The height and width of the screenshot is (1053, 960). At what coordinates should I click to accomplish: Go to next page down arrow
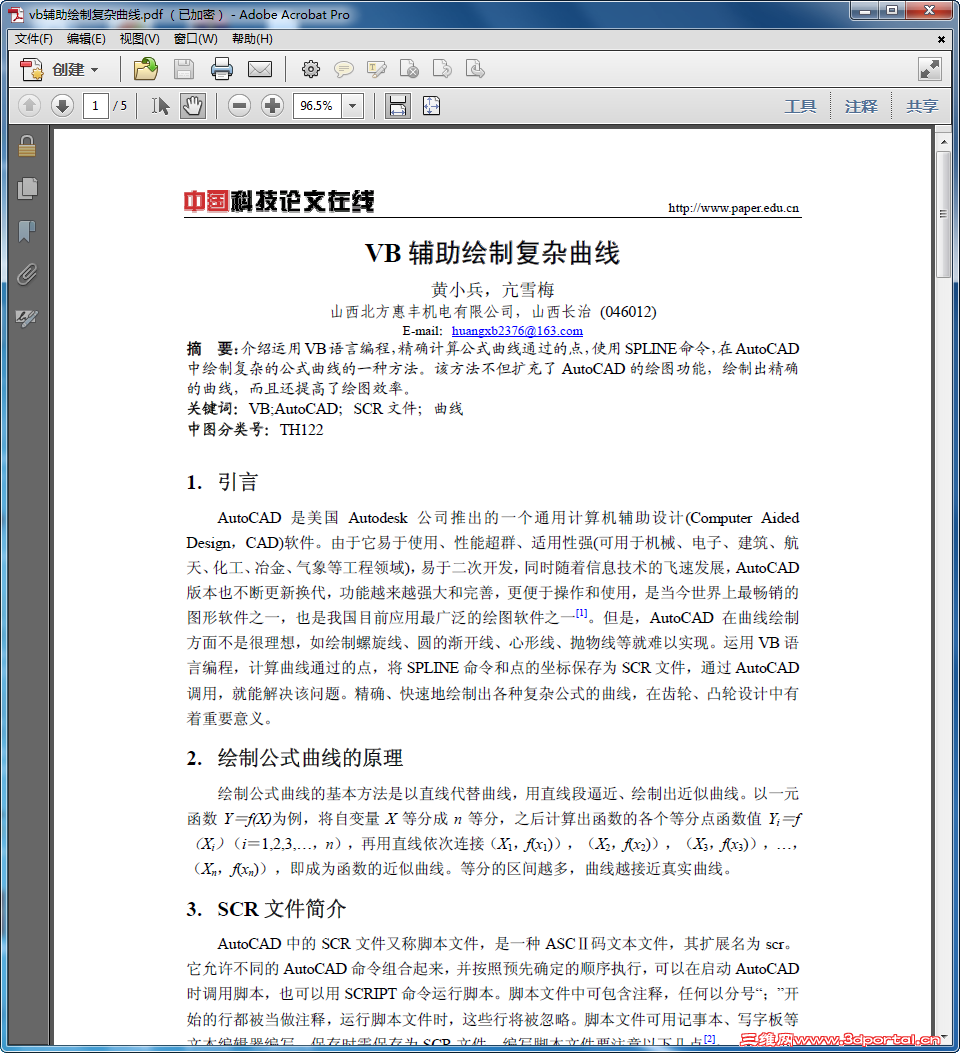[62, 105]
